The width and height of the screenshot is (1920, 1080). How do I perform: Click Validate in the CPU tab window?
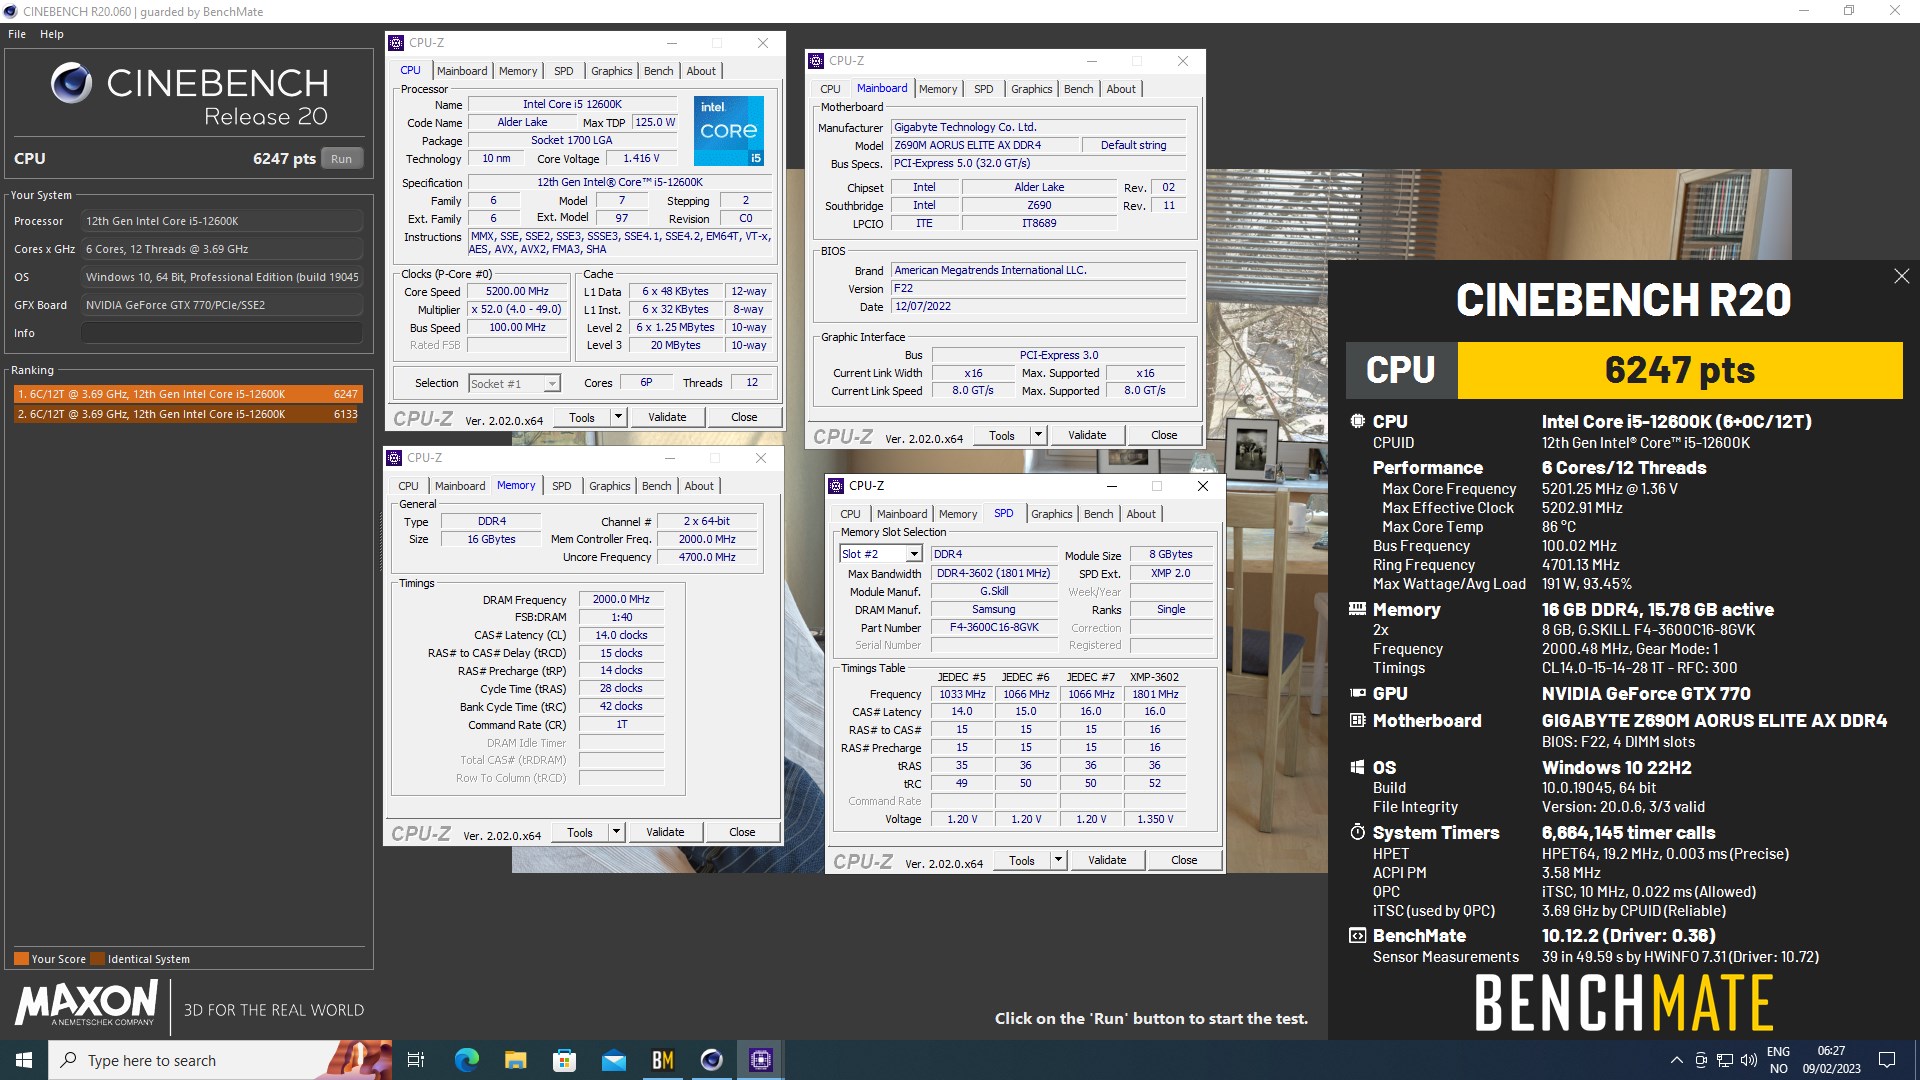tap(667, 417)
